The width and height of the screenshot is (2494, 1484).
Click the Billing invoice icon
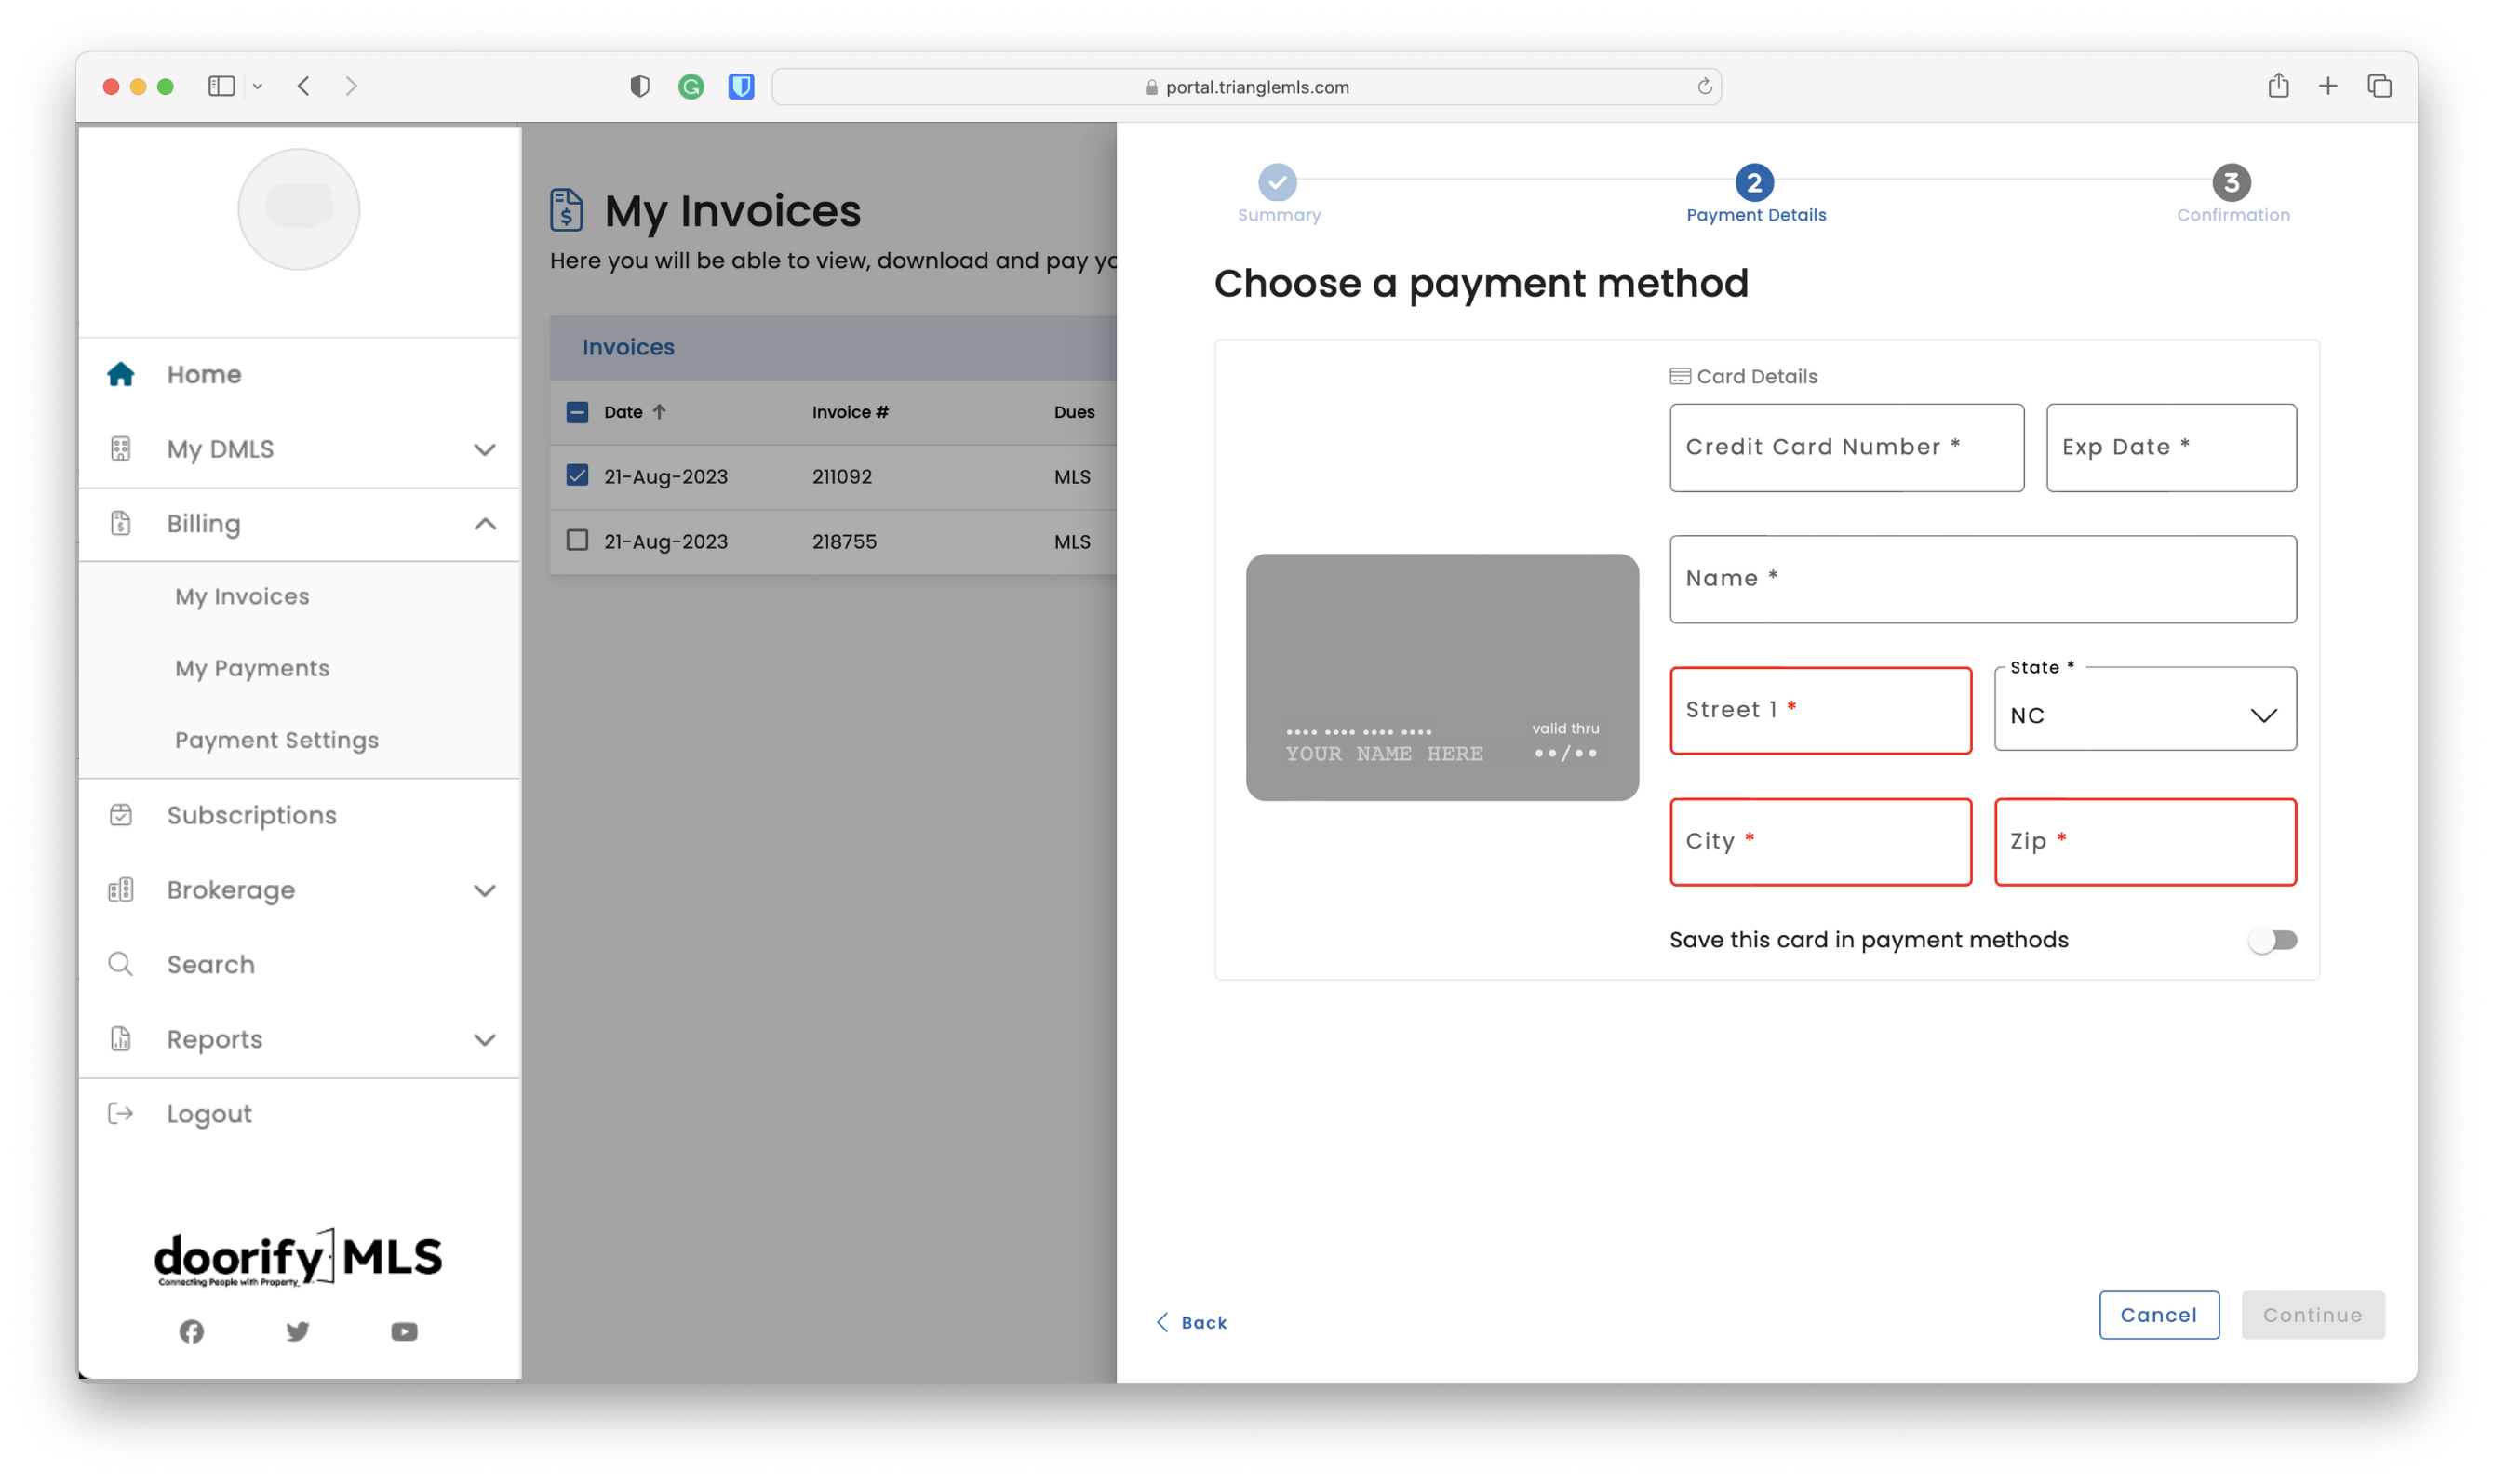[121, 523]
